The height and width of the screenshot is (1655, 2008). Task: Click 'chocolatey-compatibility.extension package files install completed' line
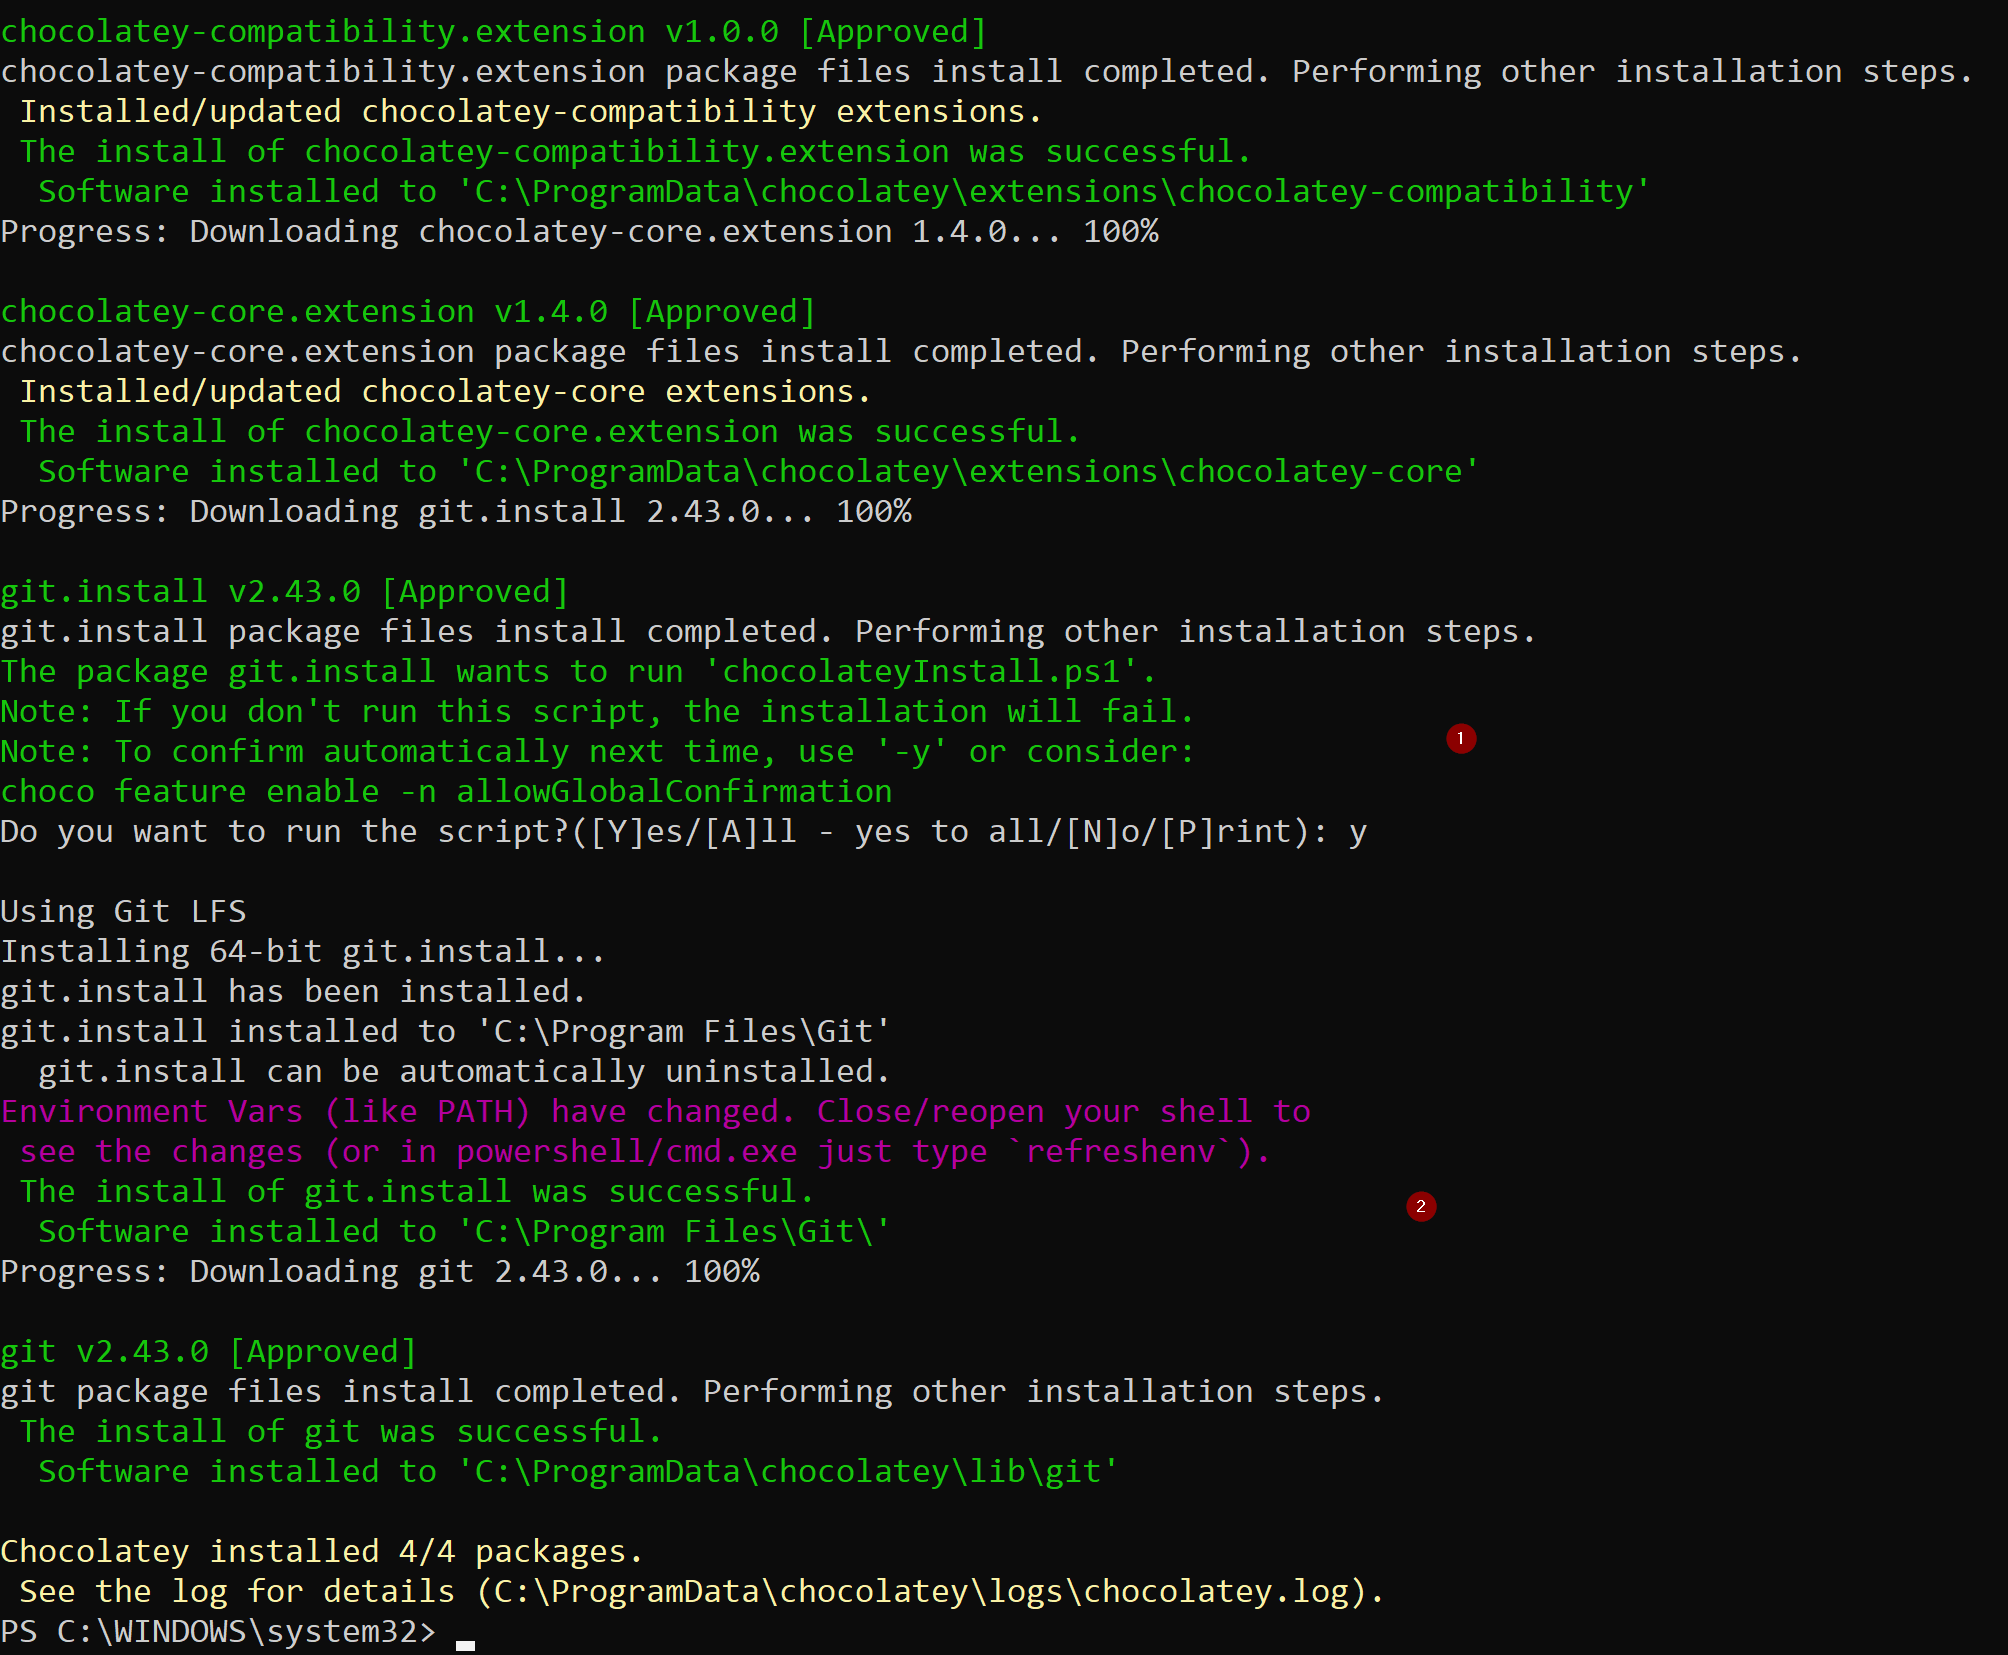point(987,72)
